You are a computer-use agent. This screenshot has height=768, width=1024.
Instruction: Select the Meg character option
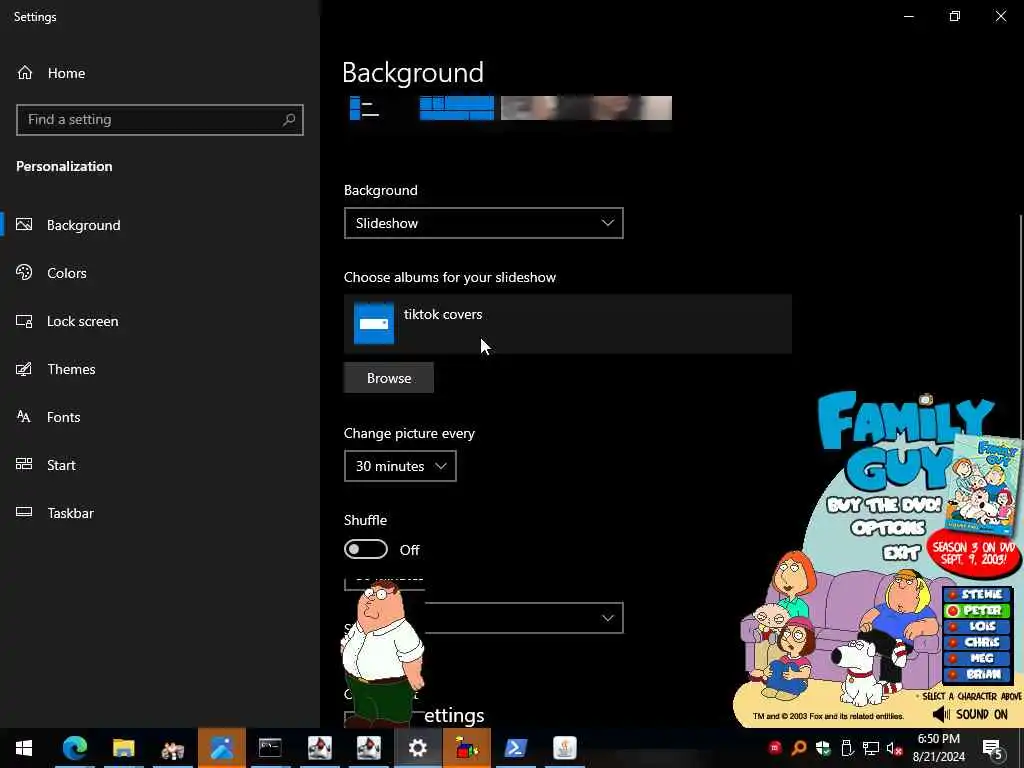click(977, 658)
